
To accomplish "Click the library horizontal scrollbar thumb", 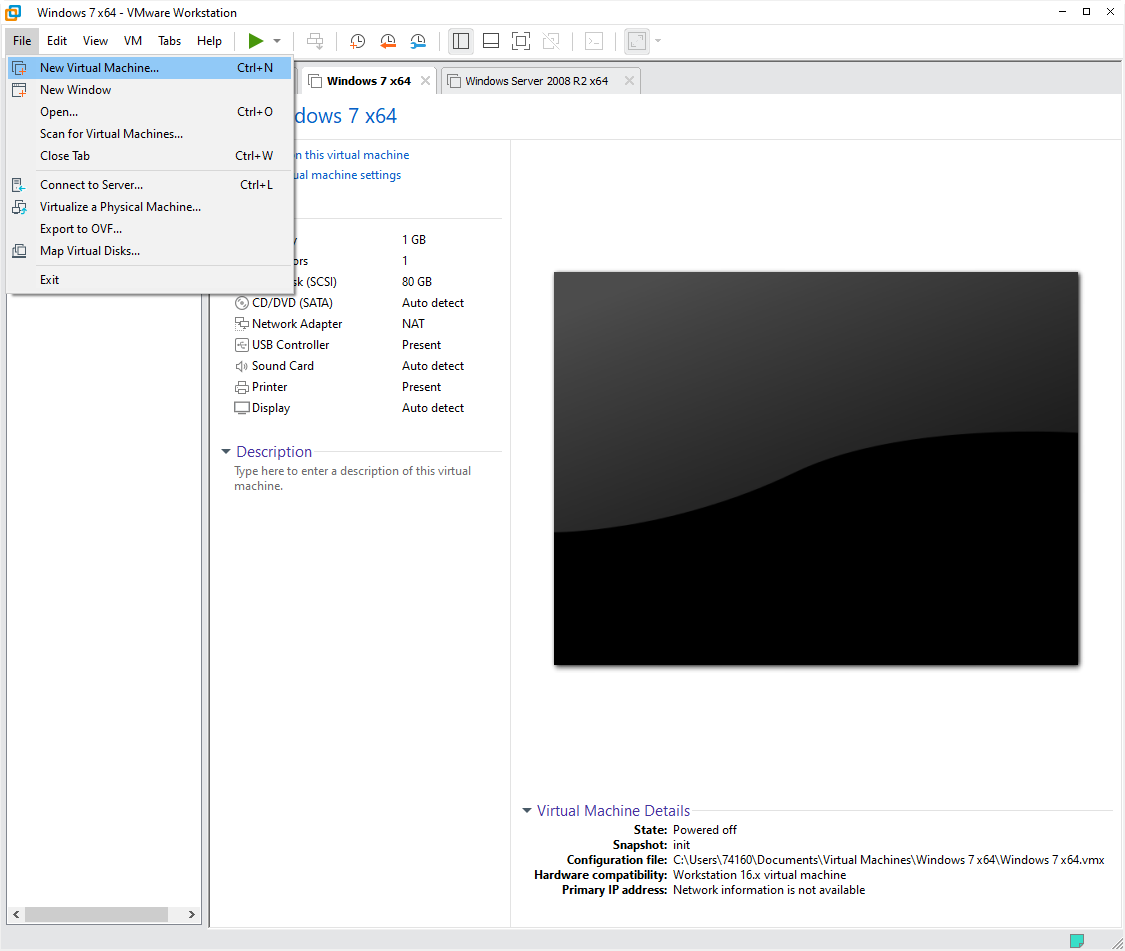I will (97, 914).
